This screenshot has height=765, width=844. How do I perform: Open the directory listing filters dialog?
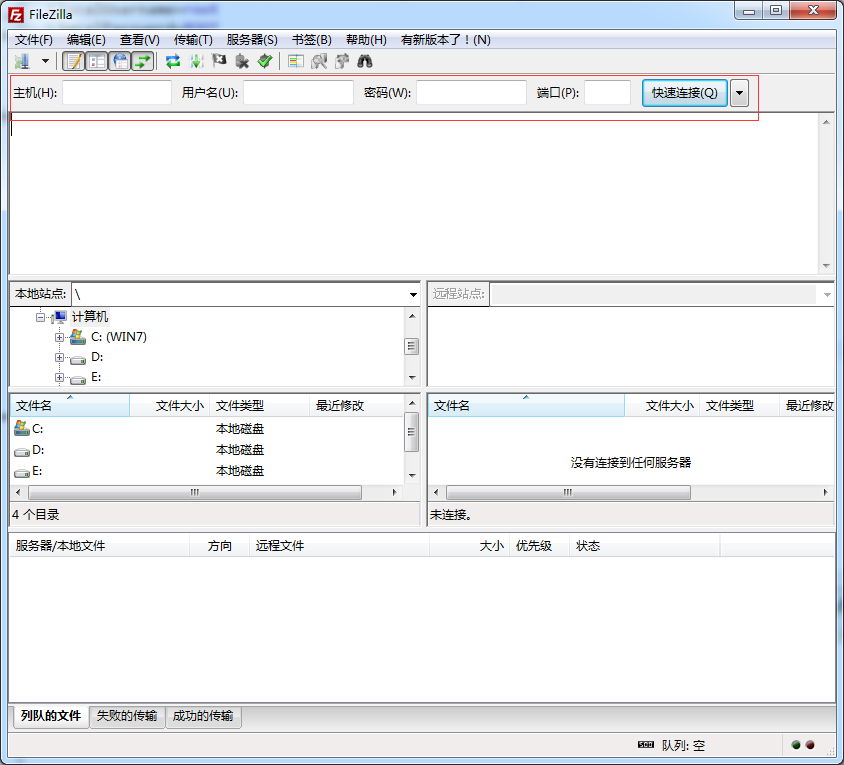296,61
